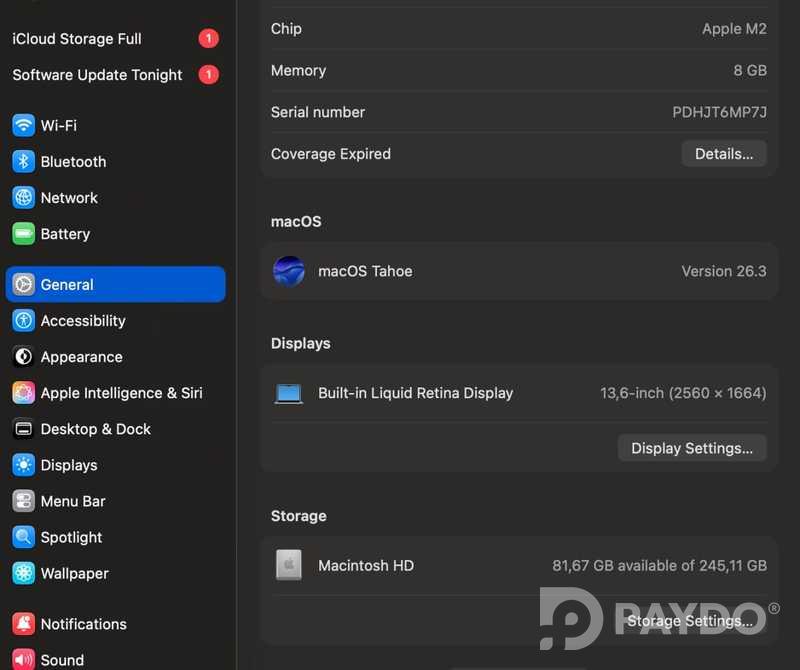Screen dimensions: 800x670
Task: Open Spotlight settings
Action: coord(115,538)
